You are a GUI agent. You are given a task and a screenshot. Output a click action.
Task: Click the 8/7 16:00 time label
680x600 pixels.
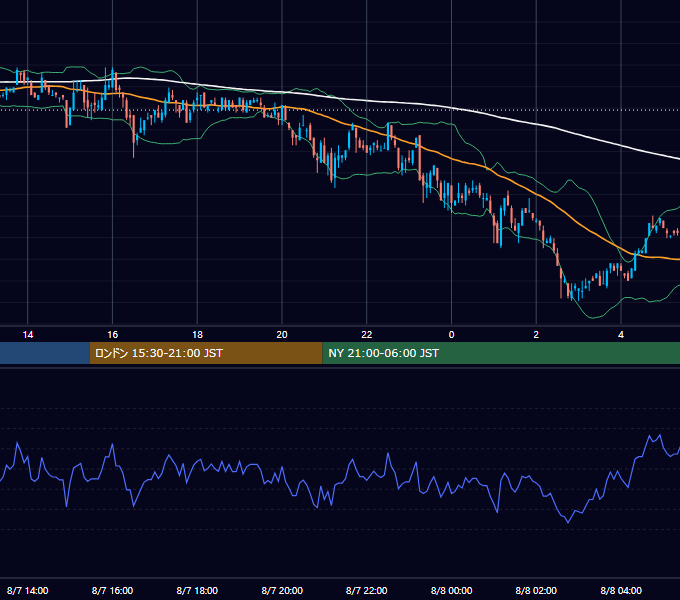(x=112, y=590)
